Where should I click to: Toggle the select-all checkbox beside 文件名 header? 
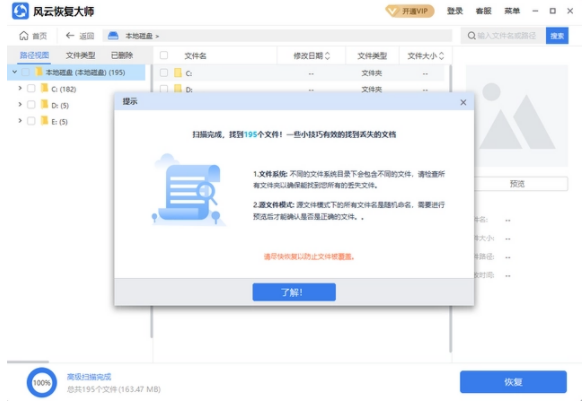point(164,56)
